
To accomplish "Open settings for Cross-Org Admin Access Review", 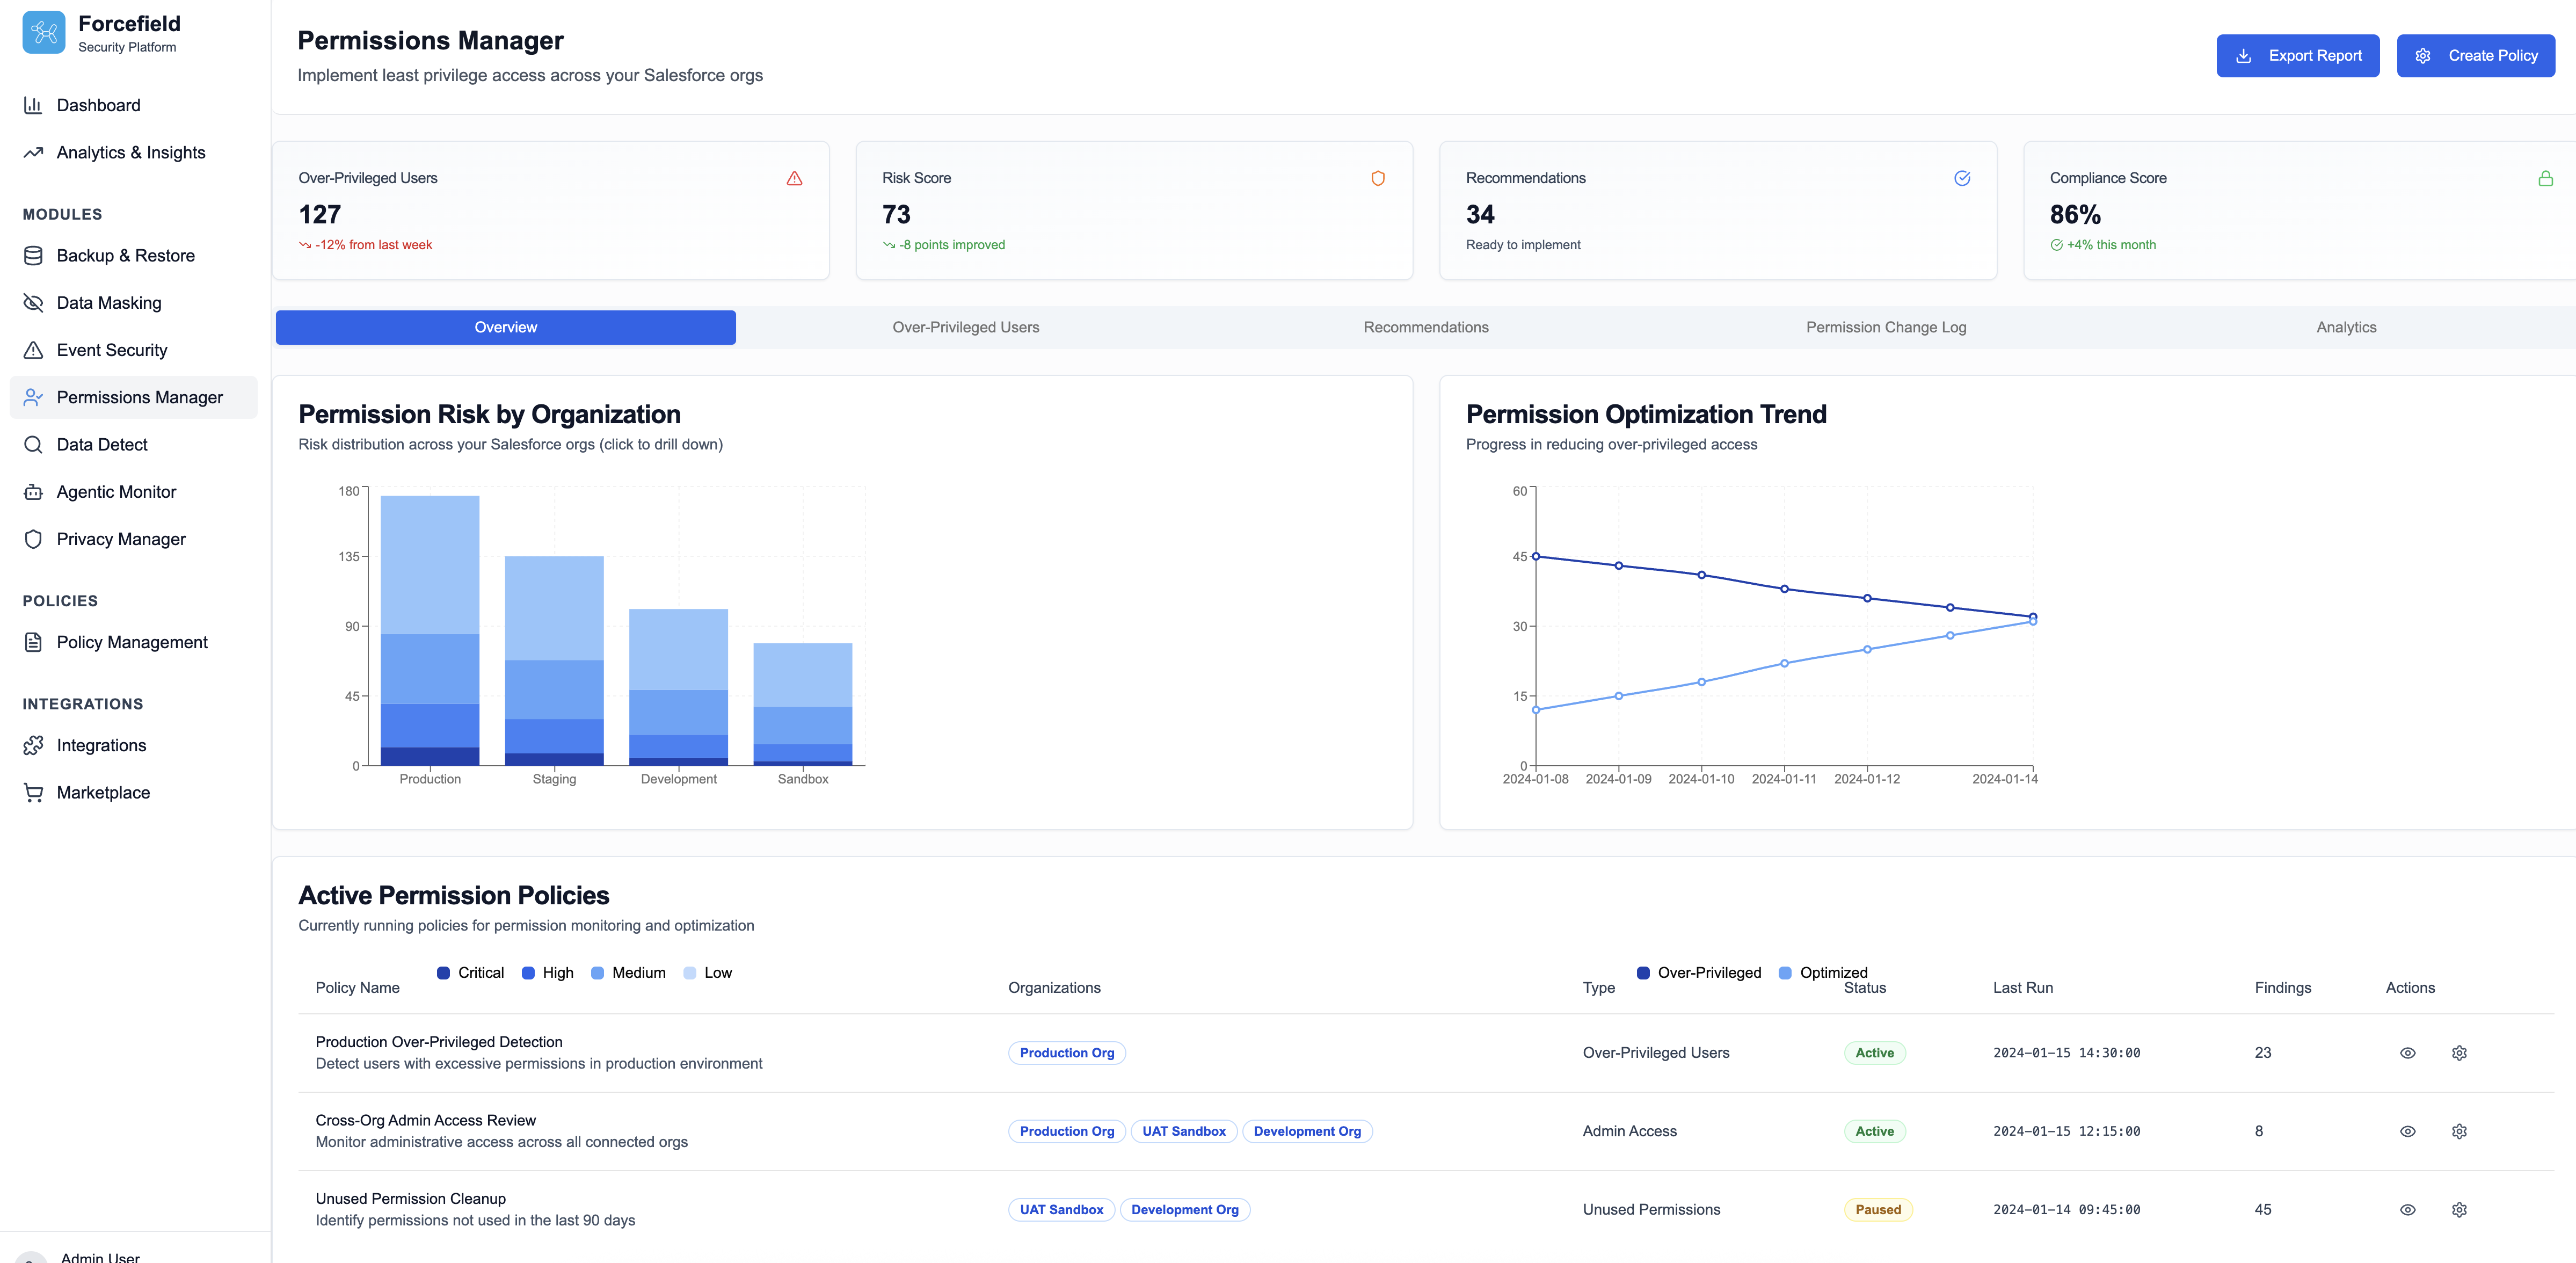I will point(2460,1131).
